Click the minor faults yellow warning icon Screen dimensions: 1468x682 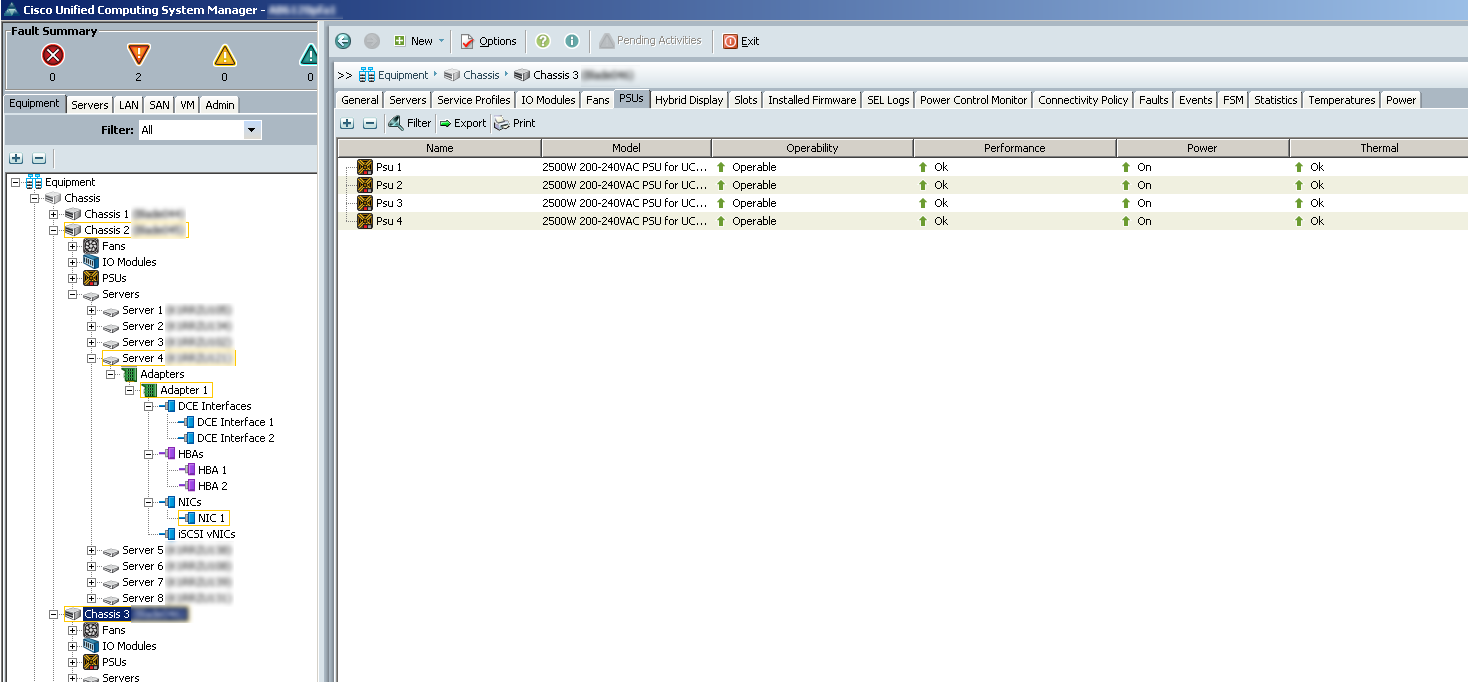click(x=225, y=56)
